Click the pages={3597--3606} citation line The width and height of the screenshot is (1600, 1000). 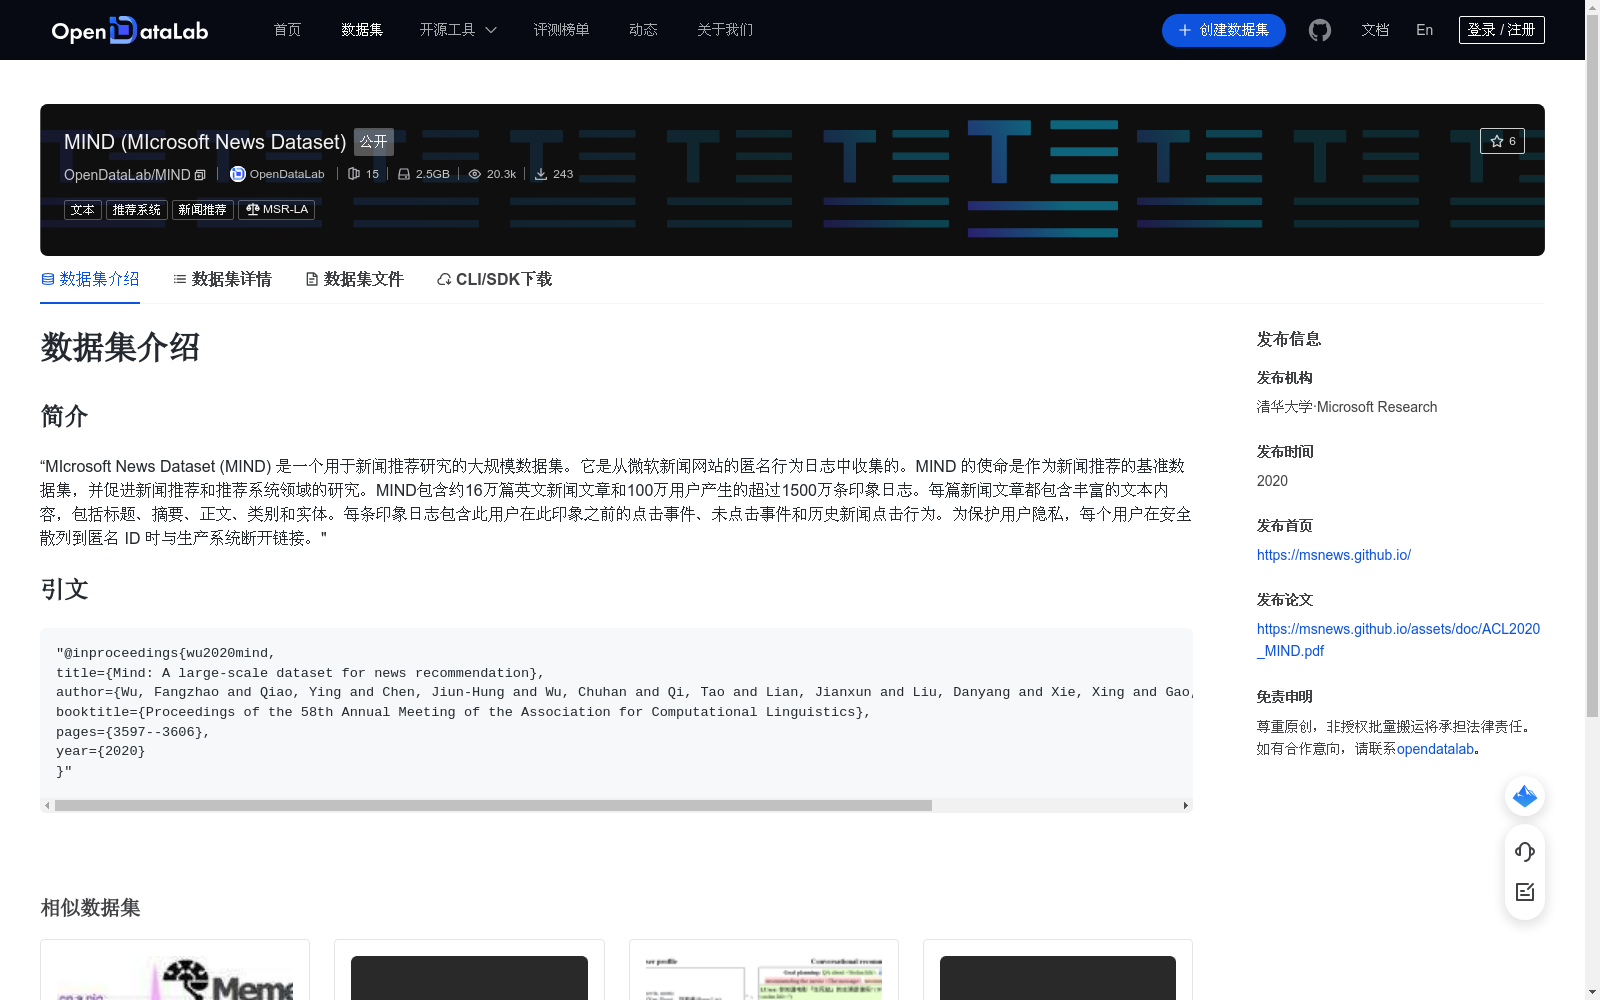(x=133, y=732)
